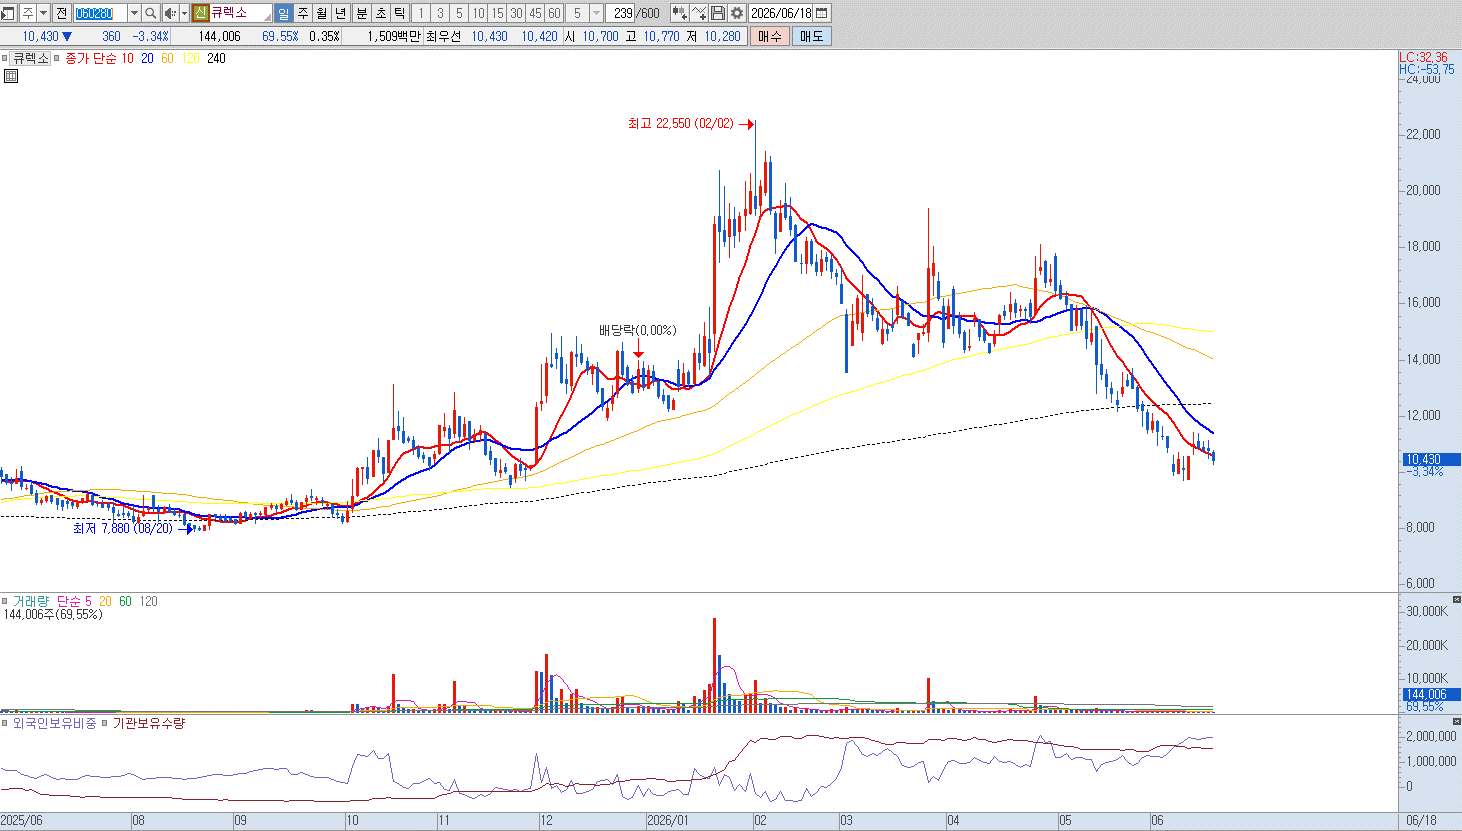Click the save chart floppy-disk icon
Viewport: 1462px width, 831px height.
coord(718,13)
